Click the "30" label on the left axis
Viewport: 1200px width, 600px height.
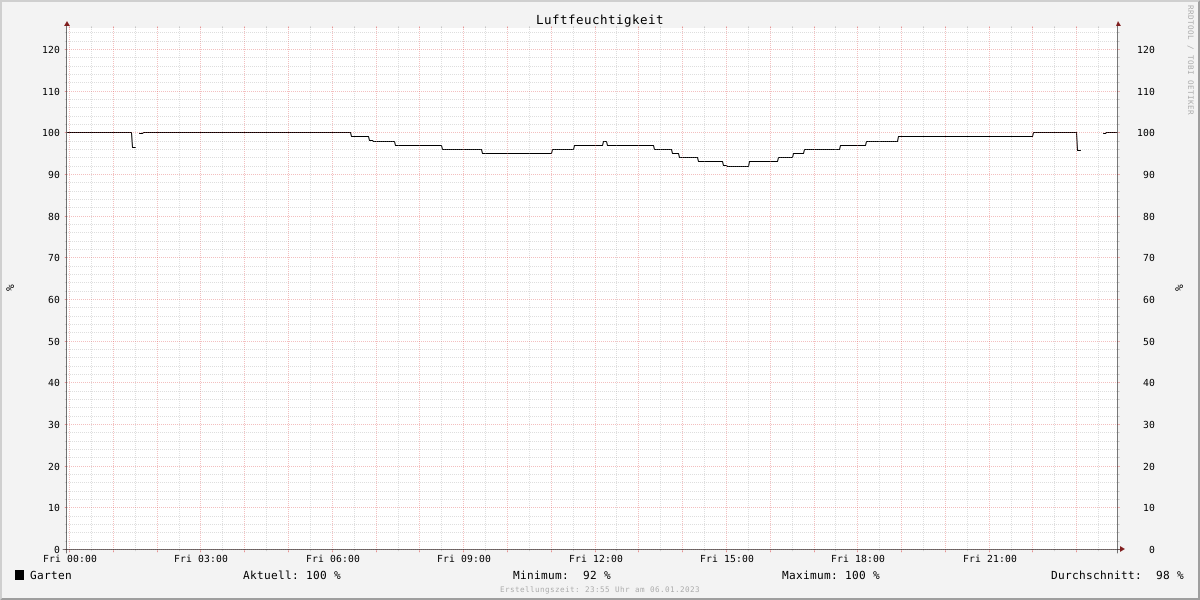[54, 425]
